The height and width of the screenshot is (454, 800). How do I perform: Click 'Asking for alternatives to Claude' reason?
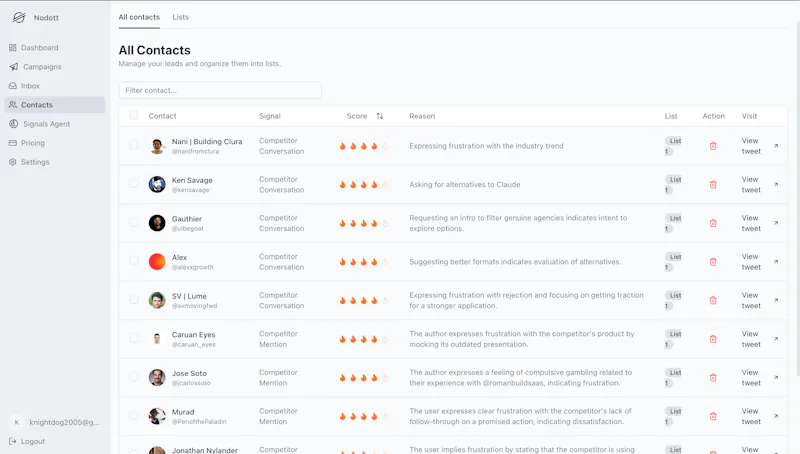465,185
